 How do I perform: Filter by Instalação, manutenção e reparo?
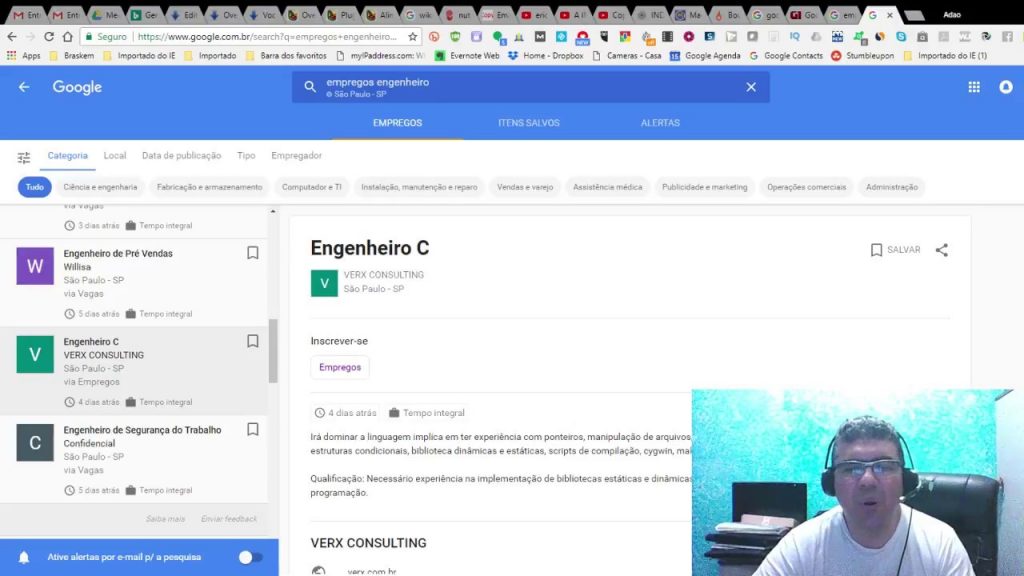coord(419,187)
